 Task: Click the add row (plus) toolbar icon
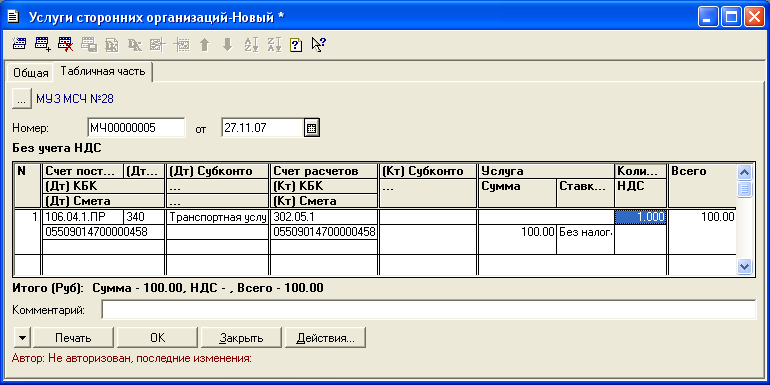[42, 45]
